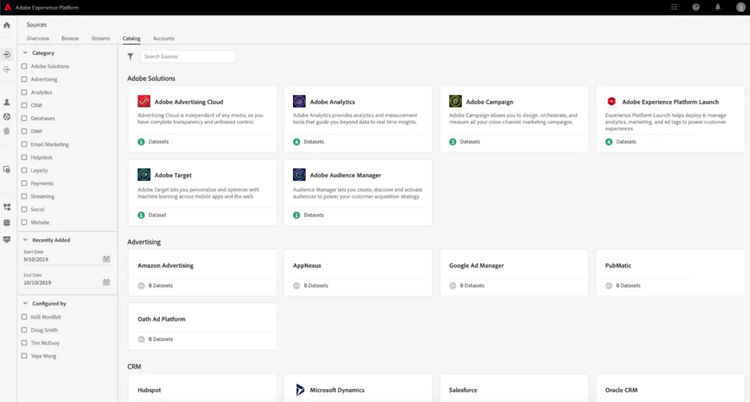The height and width of the screenshot is (402, 750).
Task: Click the Adobe Advertising Cloud logo icon
Action: click(x=144, y=101)
